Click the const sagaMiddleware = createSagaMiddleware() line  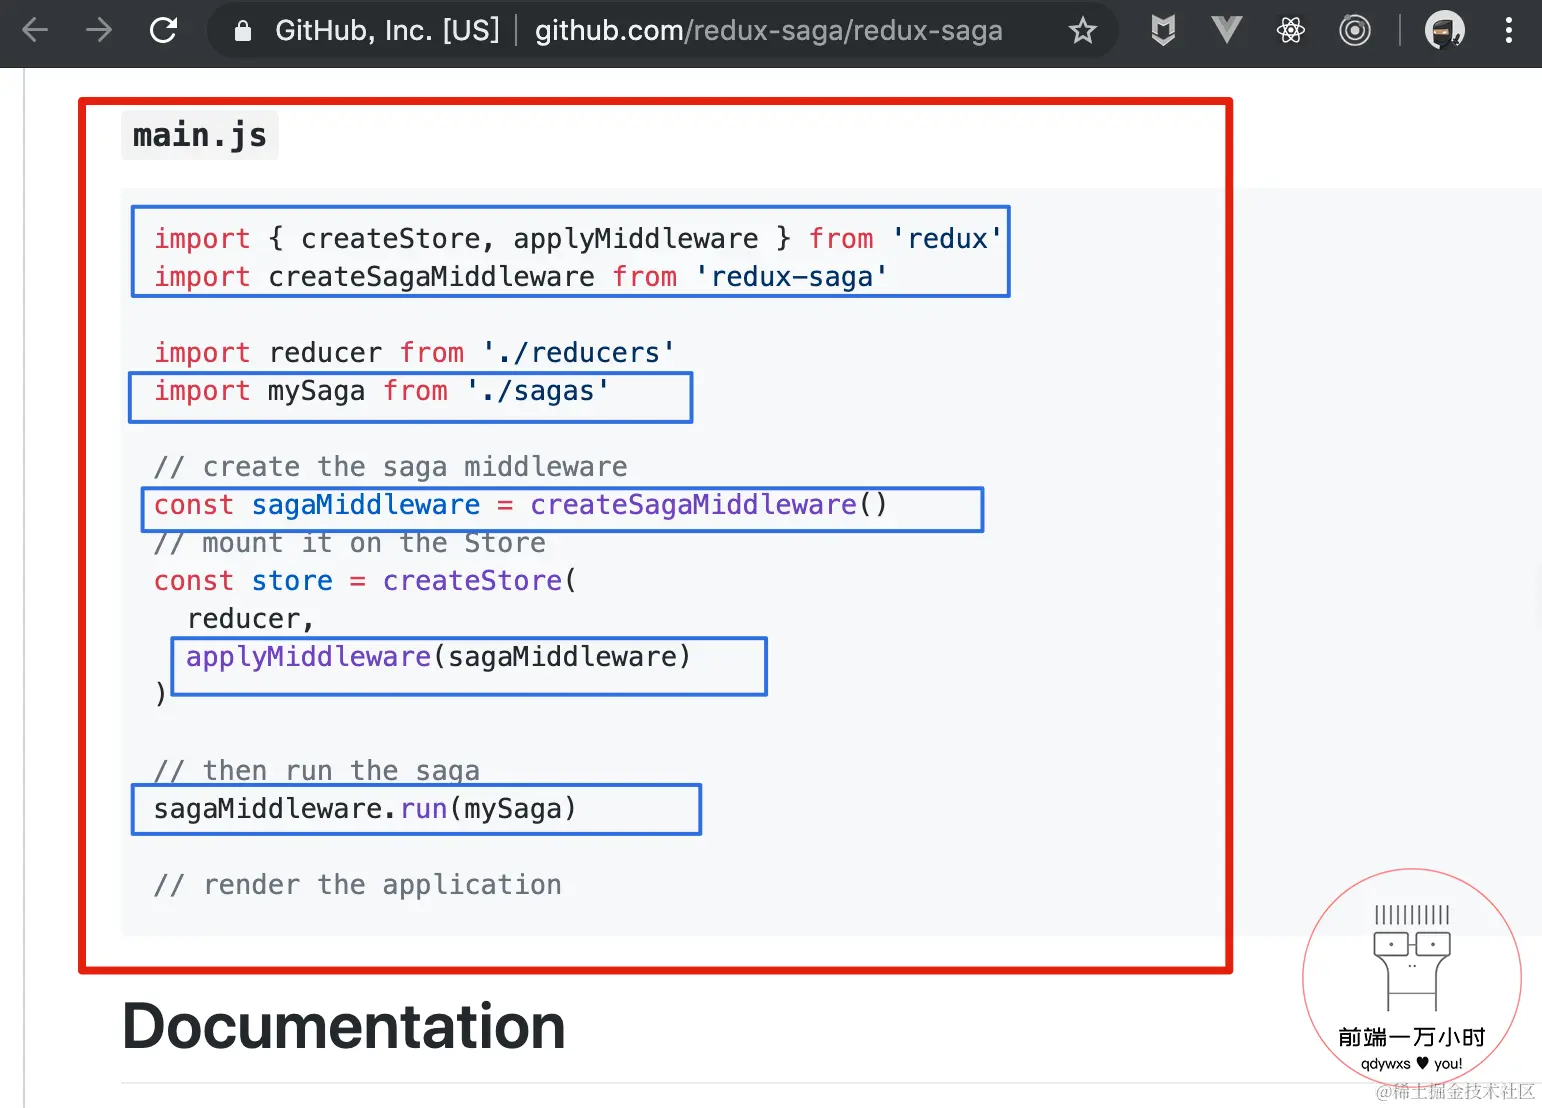click(520, 505)
